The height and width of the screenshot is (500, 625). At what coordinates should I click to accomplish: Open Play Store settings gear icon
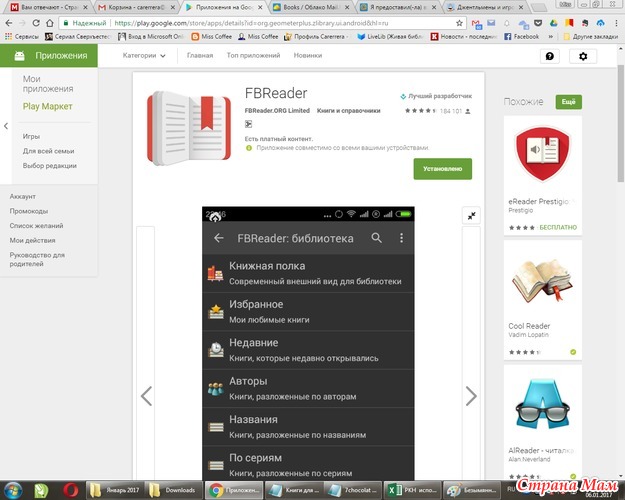pyautogui.click(x=583, y=56)
